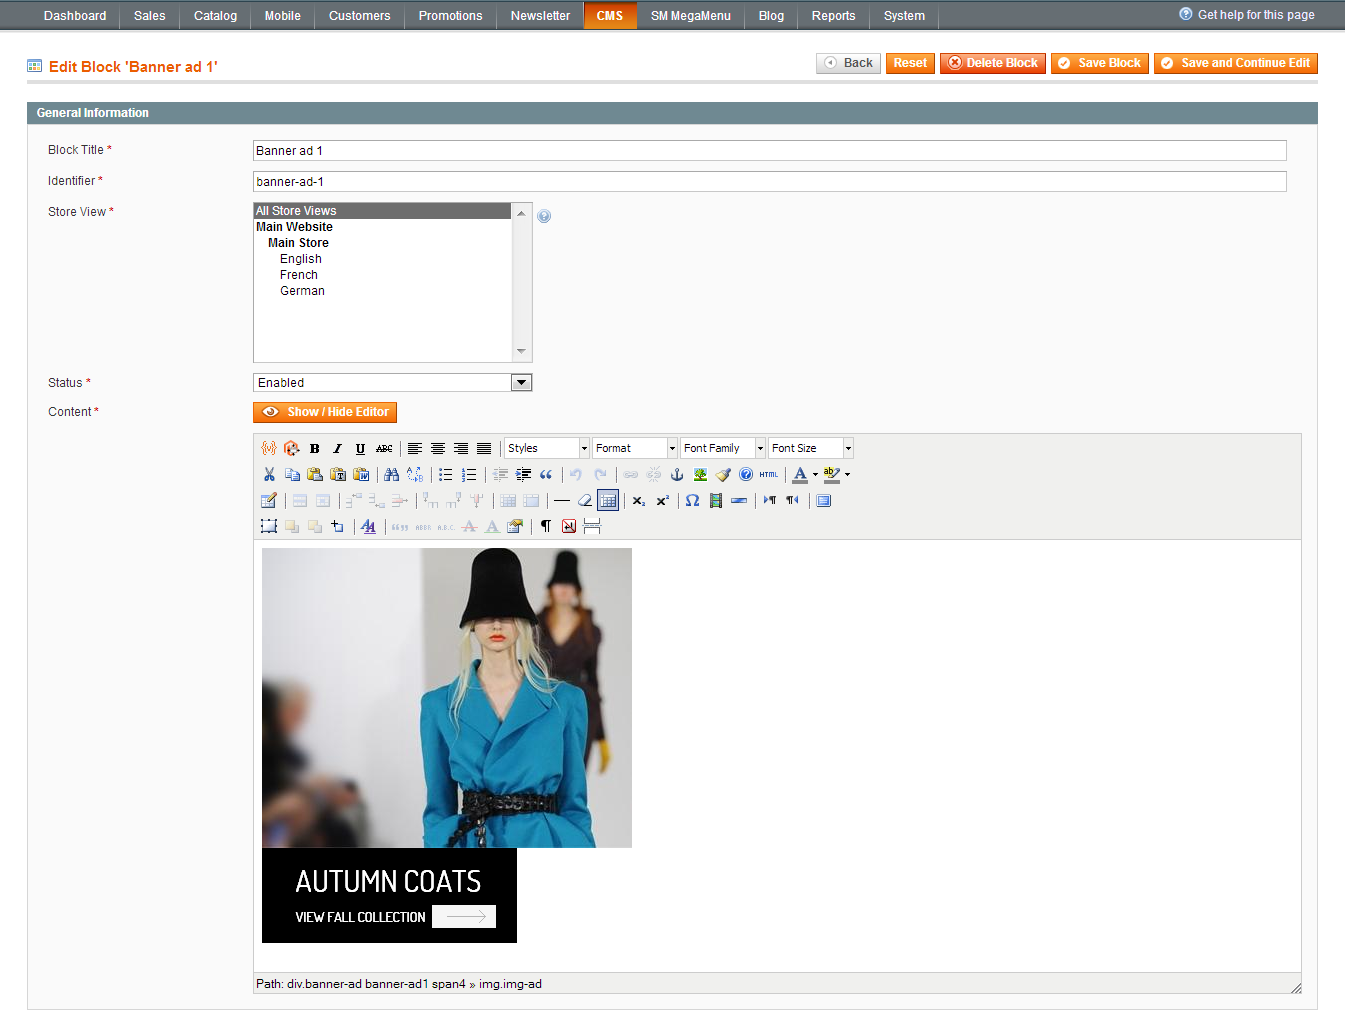The width and height of the screenshot is (1345, 1012).
Task: Open the Font Family dropdown
Action: pyautogui.click(x=722, y=448)
